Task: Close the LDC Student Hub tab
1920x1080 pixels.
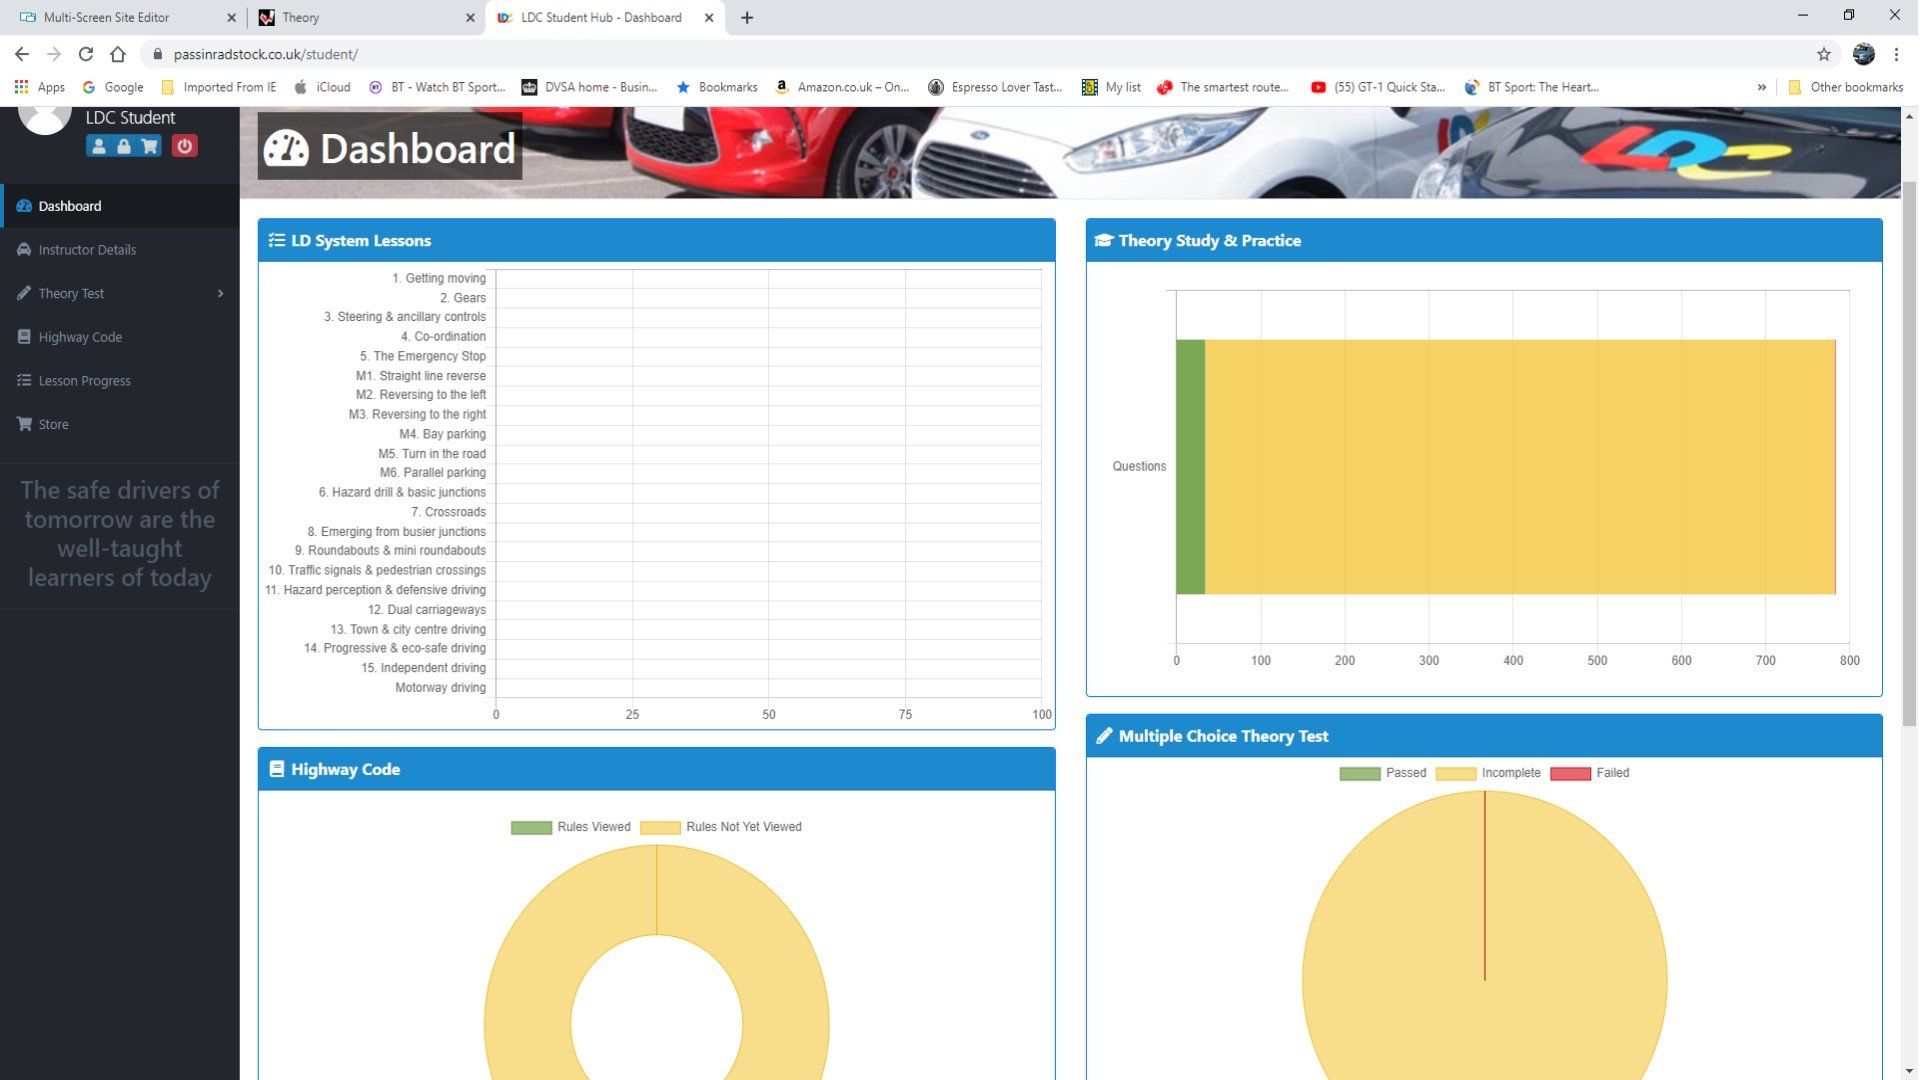Action: point(709,17)
